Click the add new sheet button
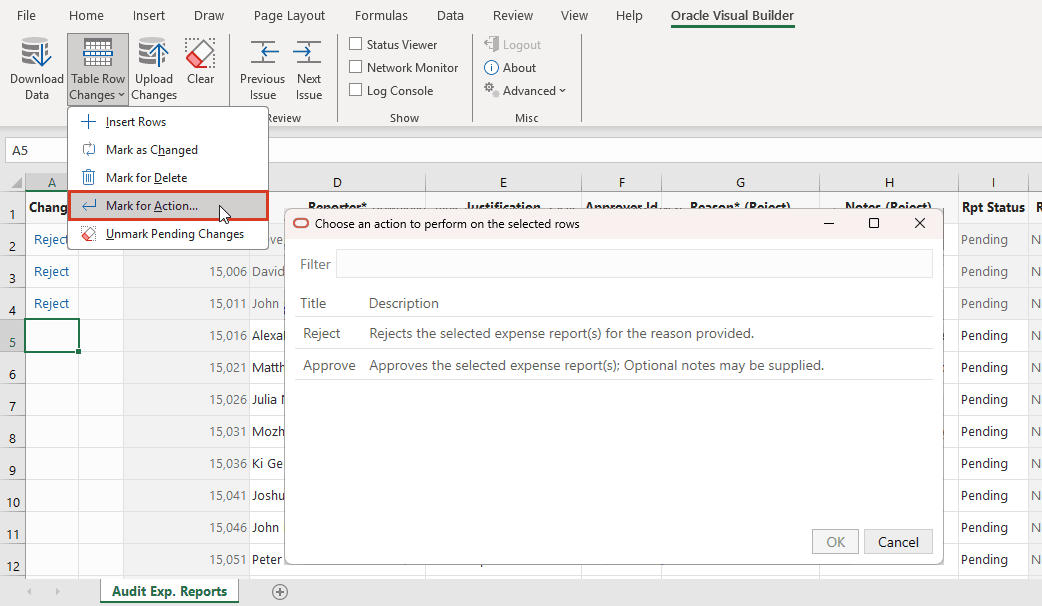 (280, 592)
